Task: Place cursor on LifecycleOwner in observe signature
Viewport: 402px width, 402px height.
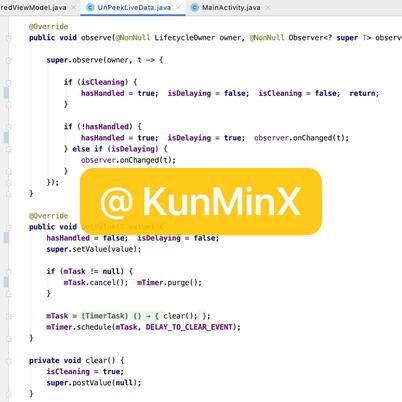Action: [184, 38]
